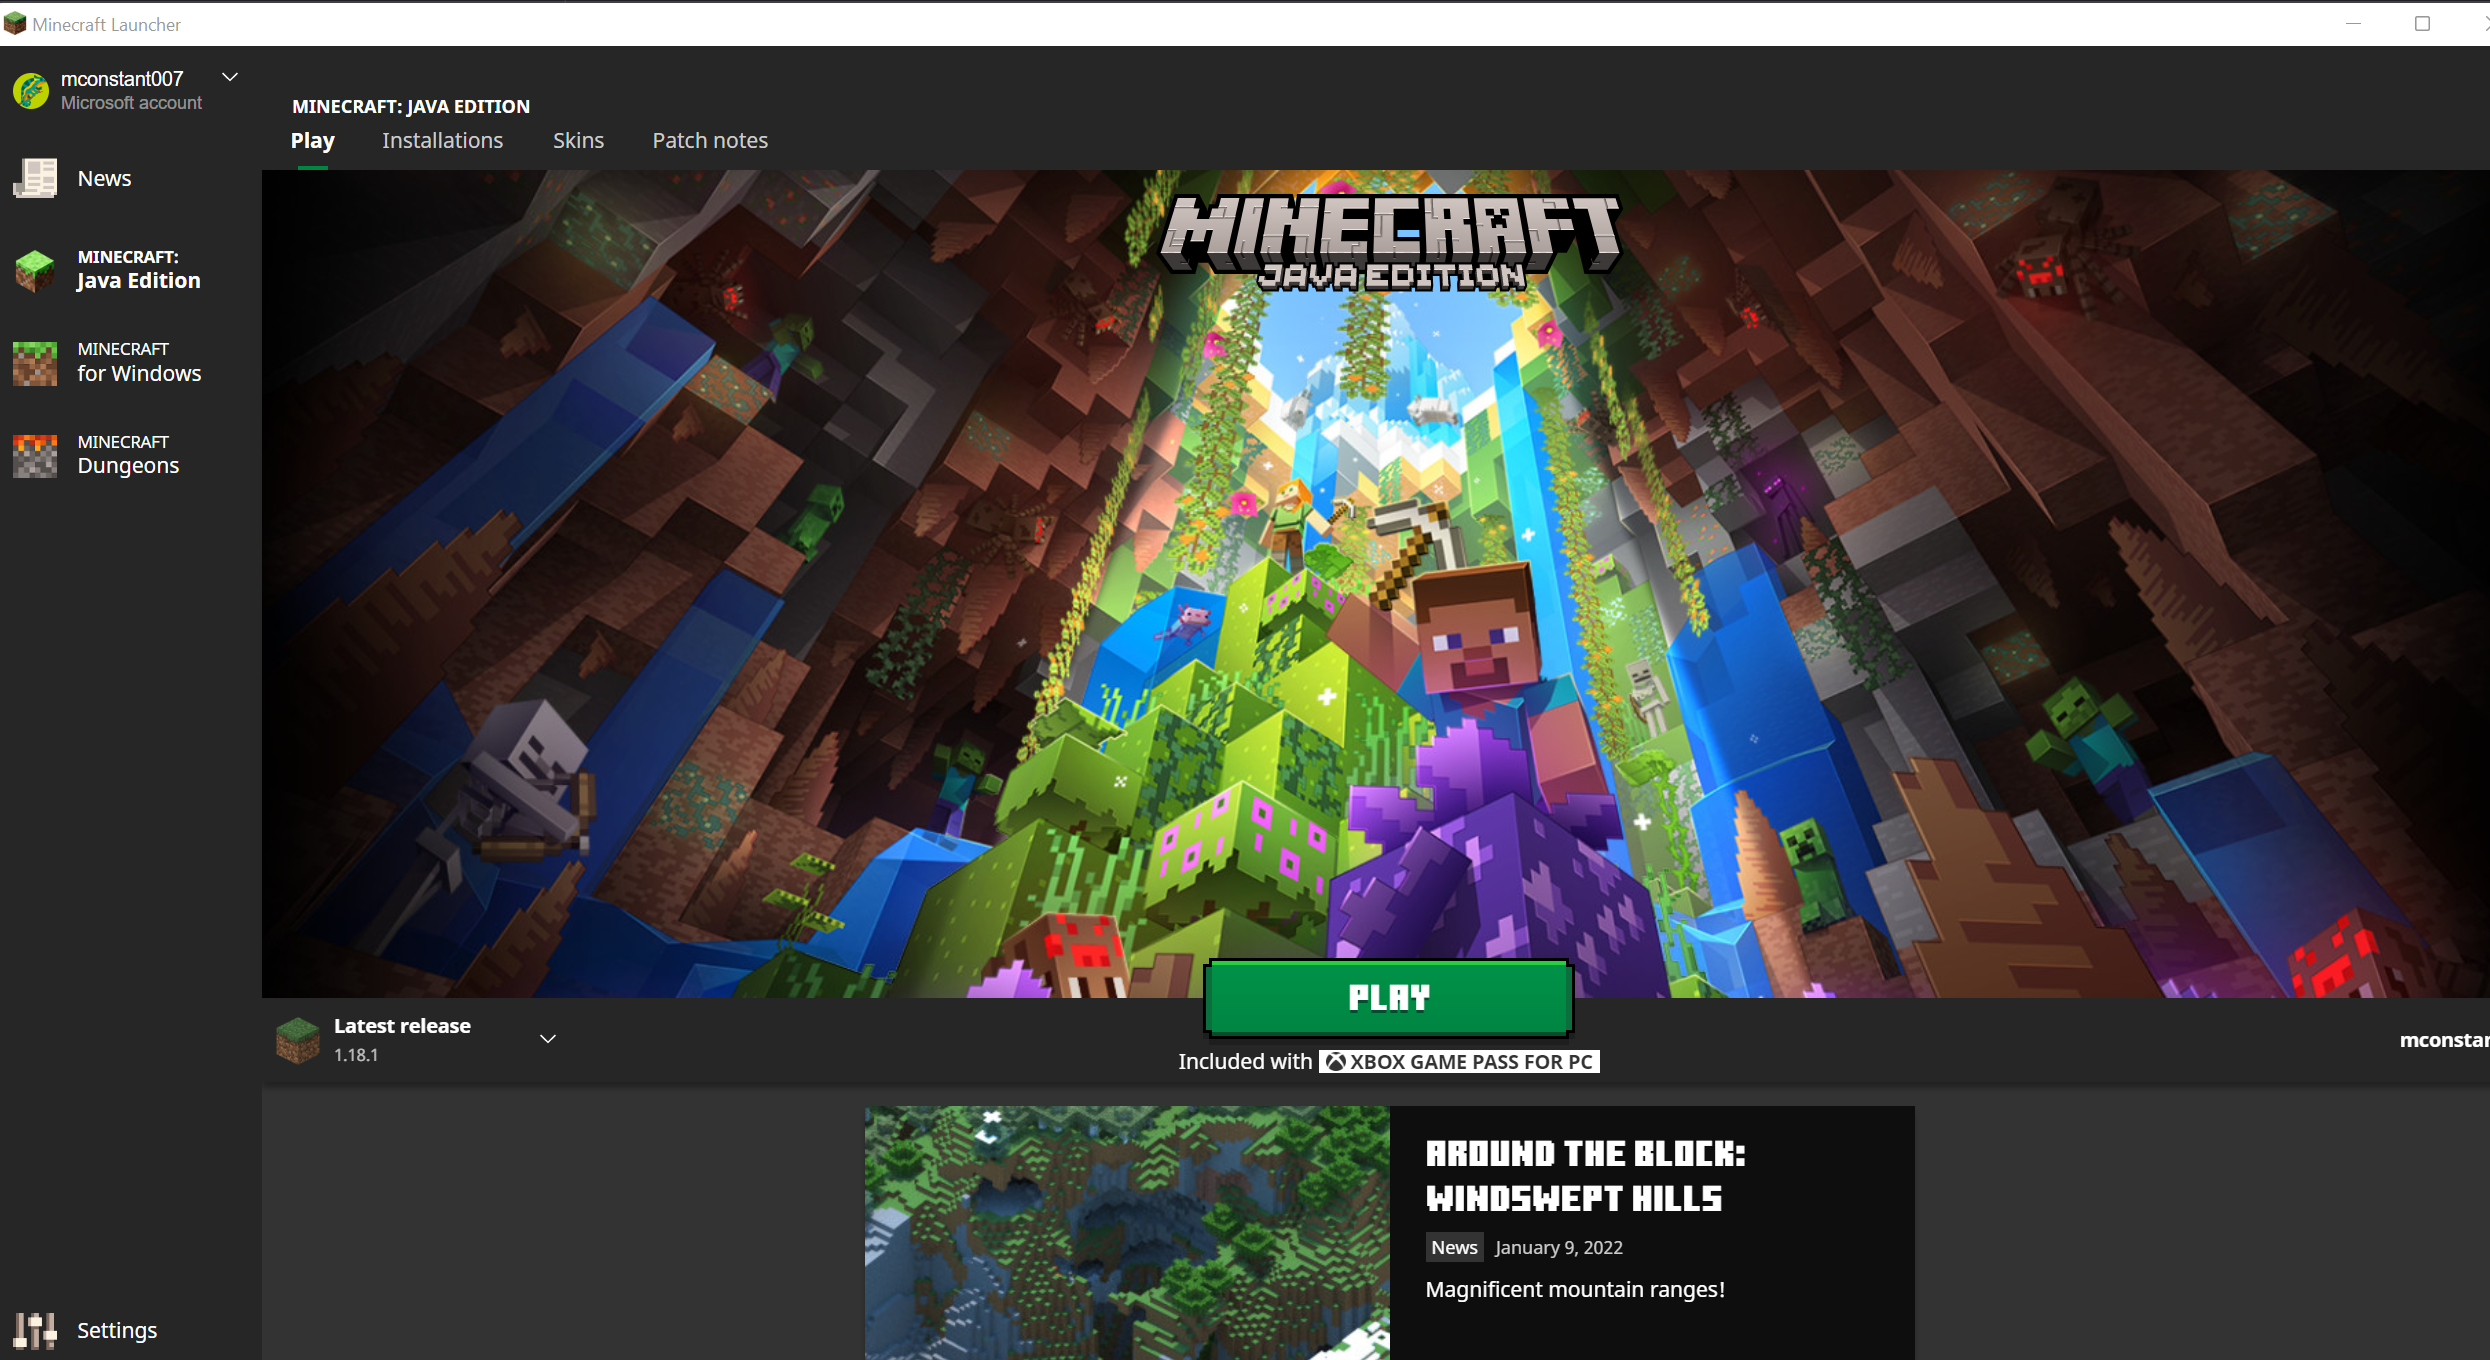Maximize the Minecraft Launcher window
This screenshot has height=1360, width=2490.
(x=2422, y=23)
